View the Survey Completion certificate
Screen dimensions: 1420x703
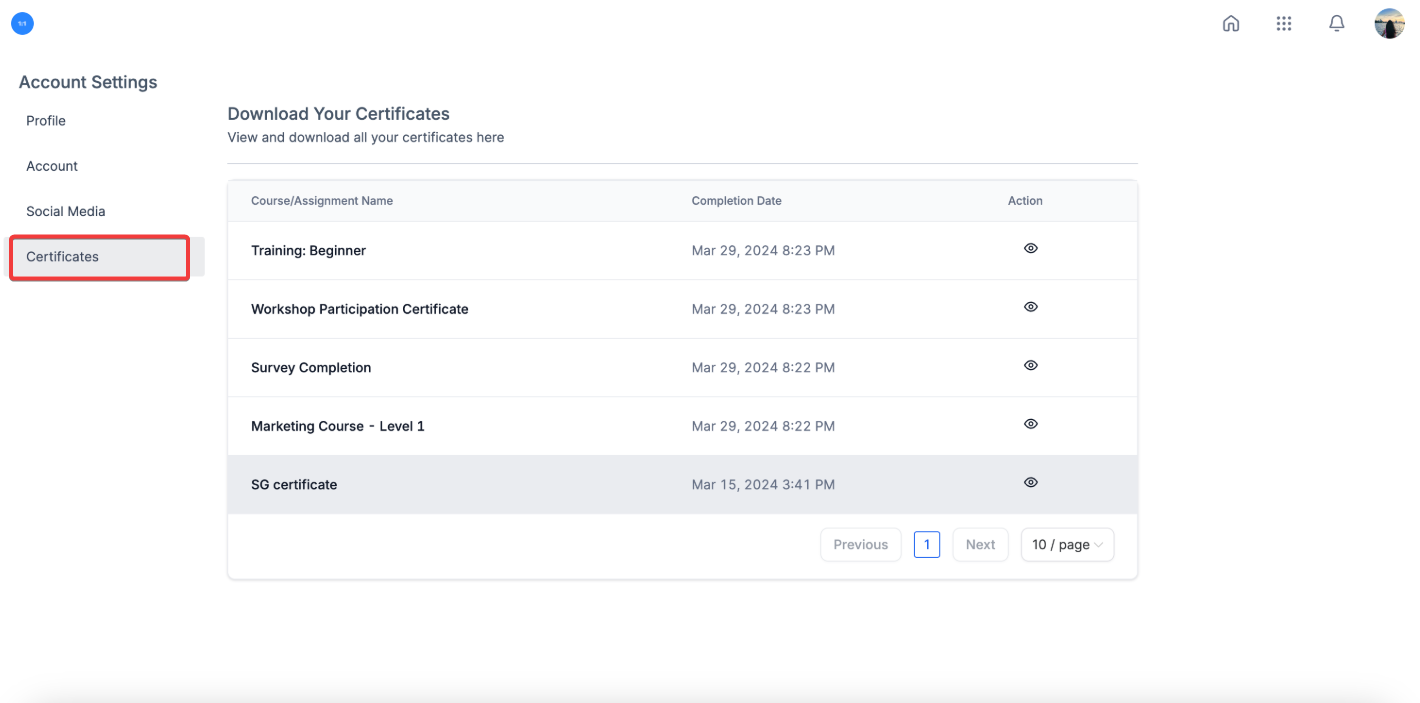pos(1030,366)
